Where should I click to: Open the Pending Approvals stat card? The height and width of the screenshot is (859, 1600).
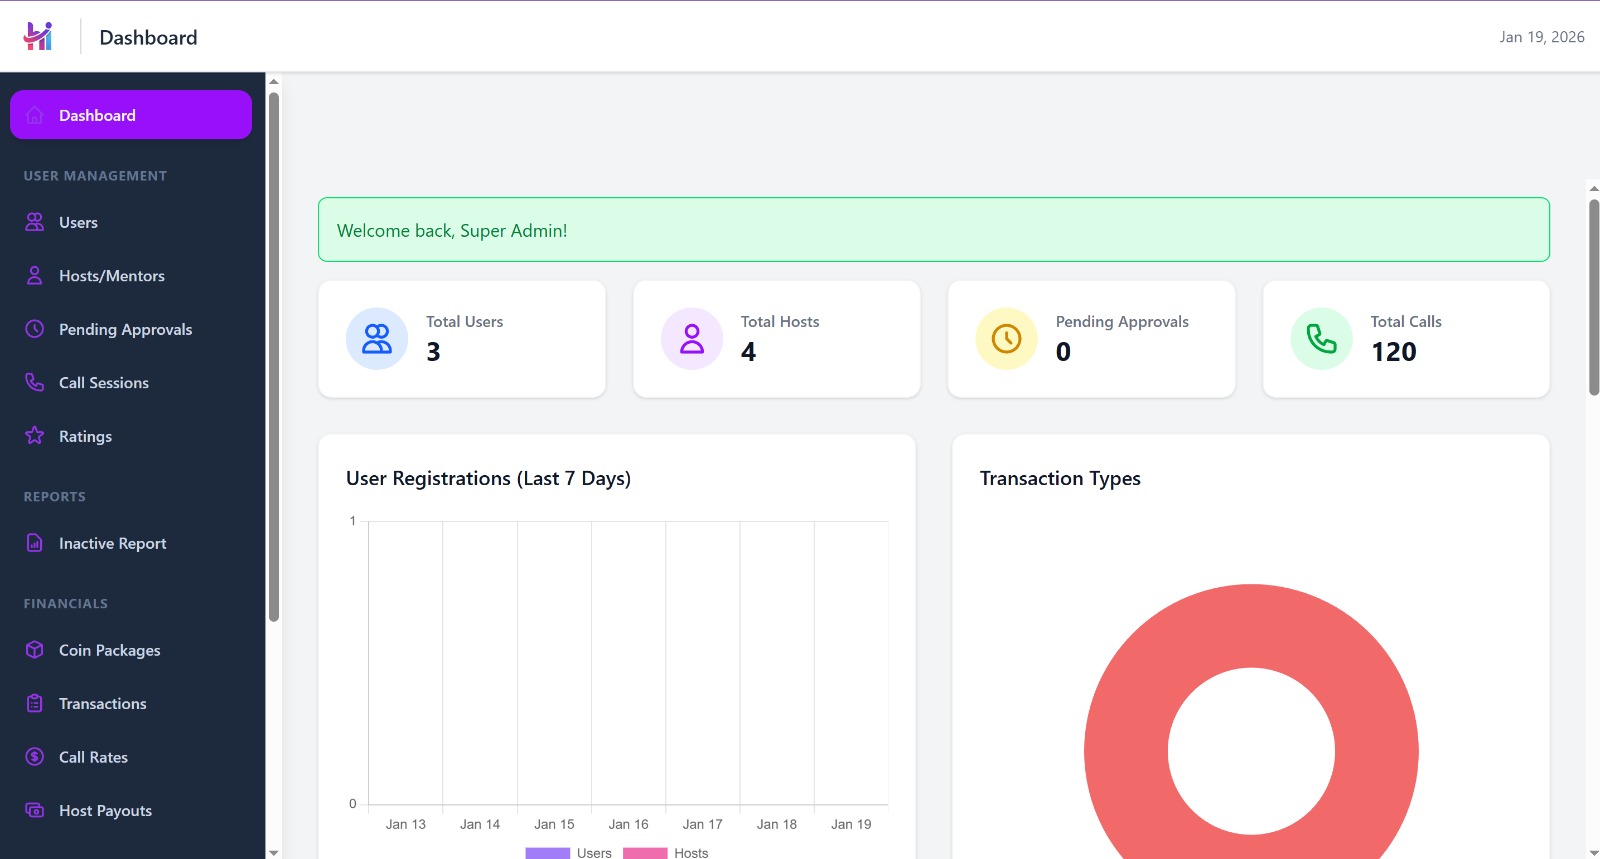coord(1091,339)
